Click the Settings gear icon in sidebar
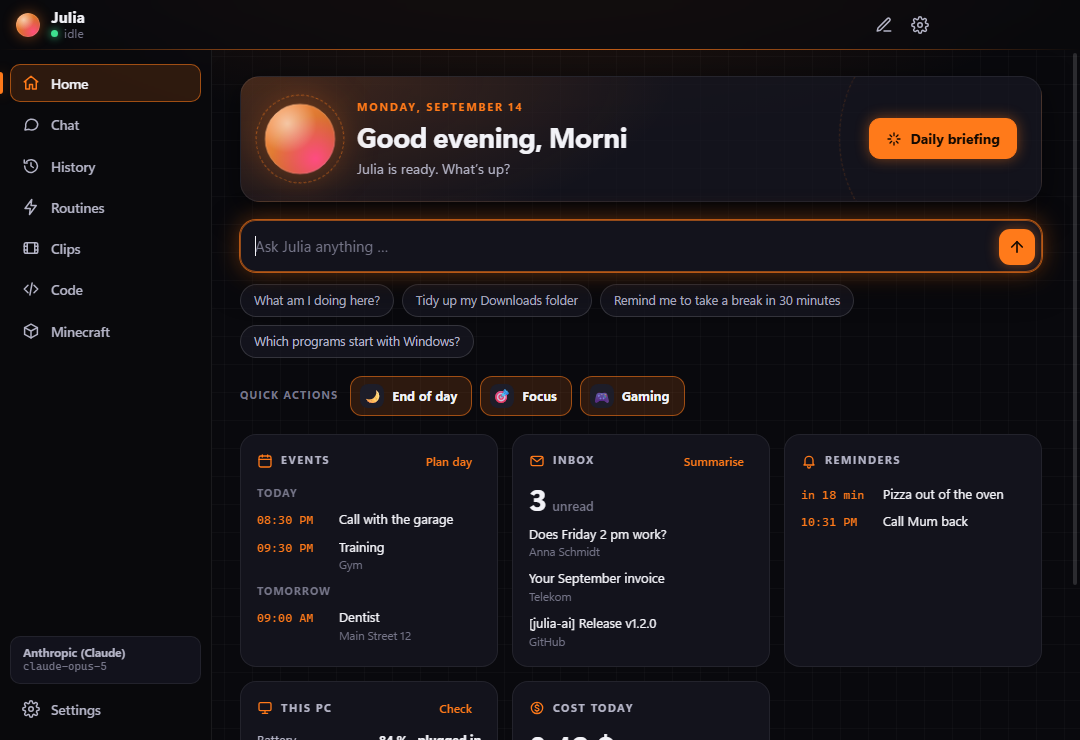Image resolution: width=1080 pixels, height=740 pixels. 31,709
